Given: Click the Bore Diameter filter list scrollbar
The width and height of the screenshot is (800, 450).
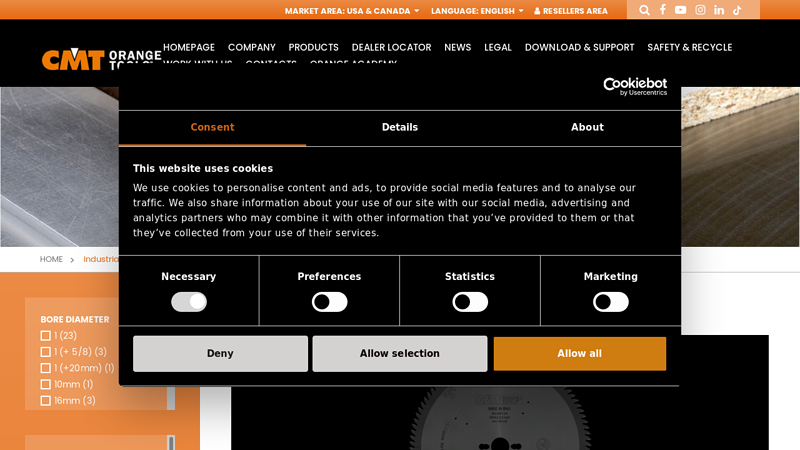Looking at the screenshot, I should pyautogui.click(x=171, y=397).
